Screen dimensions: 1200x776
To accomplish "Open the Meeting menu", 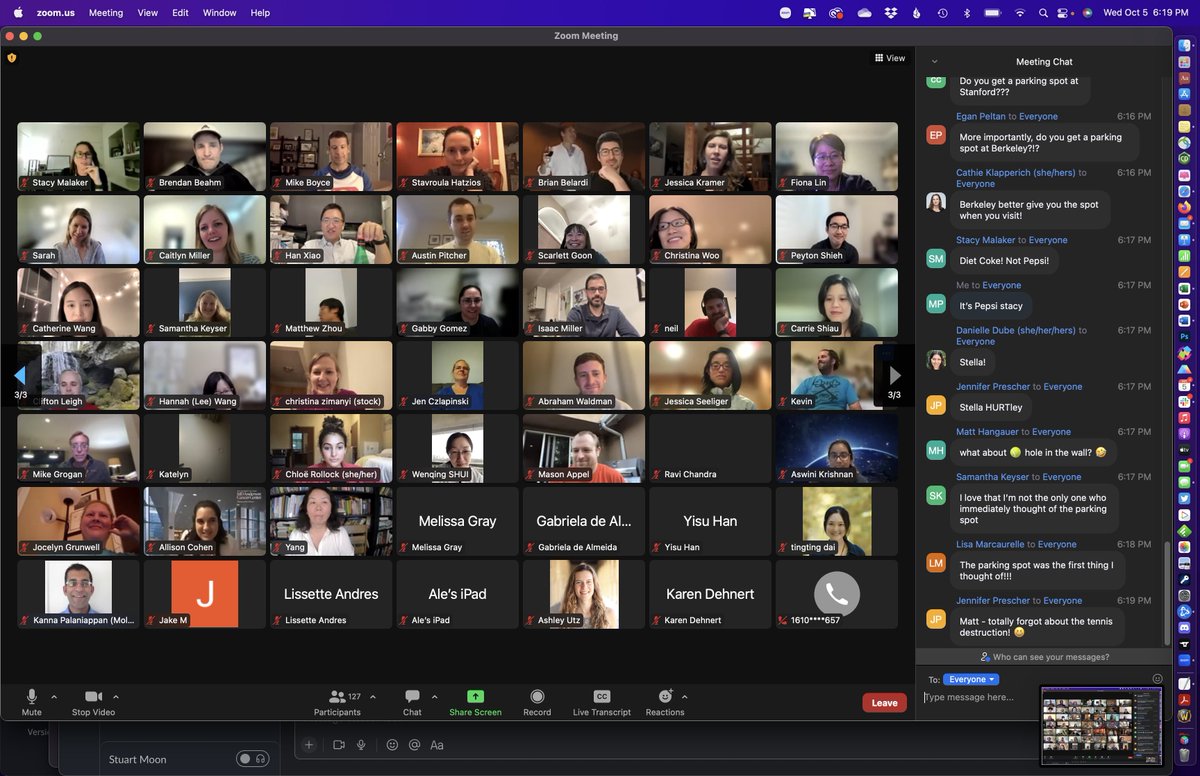I will pos(106,13).
